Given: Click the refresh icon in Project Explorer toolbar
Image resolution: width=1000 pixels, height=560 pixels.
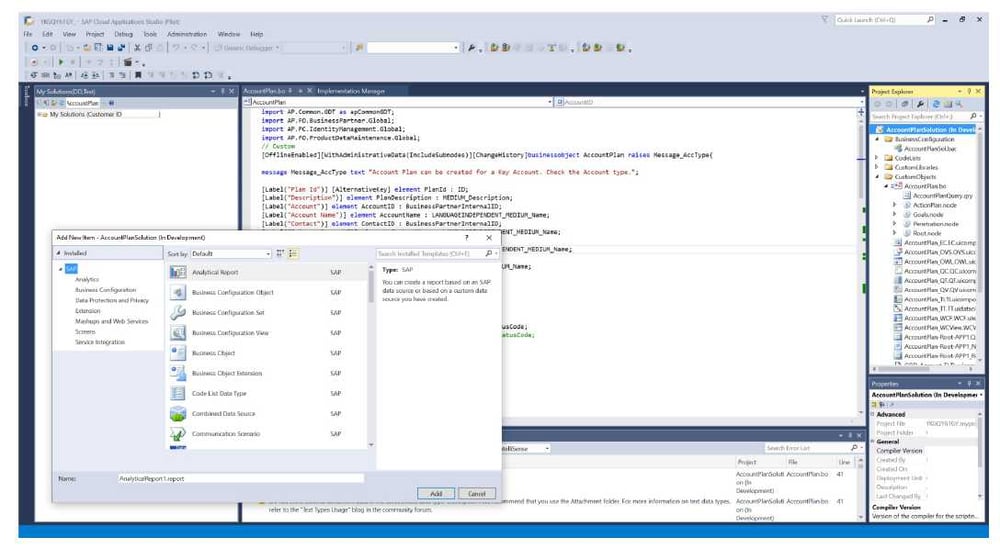Looking at the screenshot, I should pyautogui.click(x=936, y=104).
